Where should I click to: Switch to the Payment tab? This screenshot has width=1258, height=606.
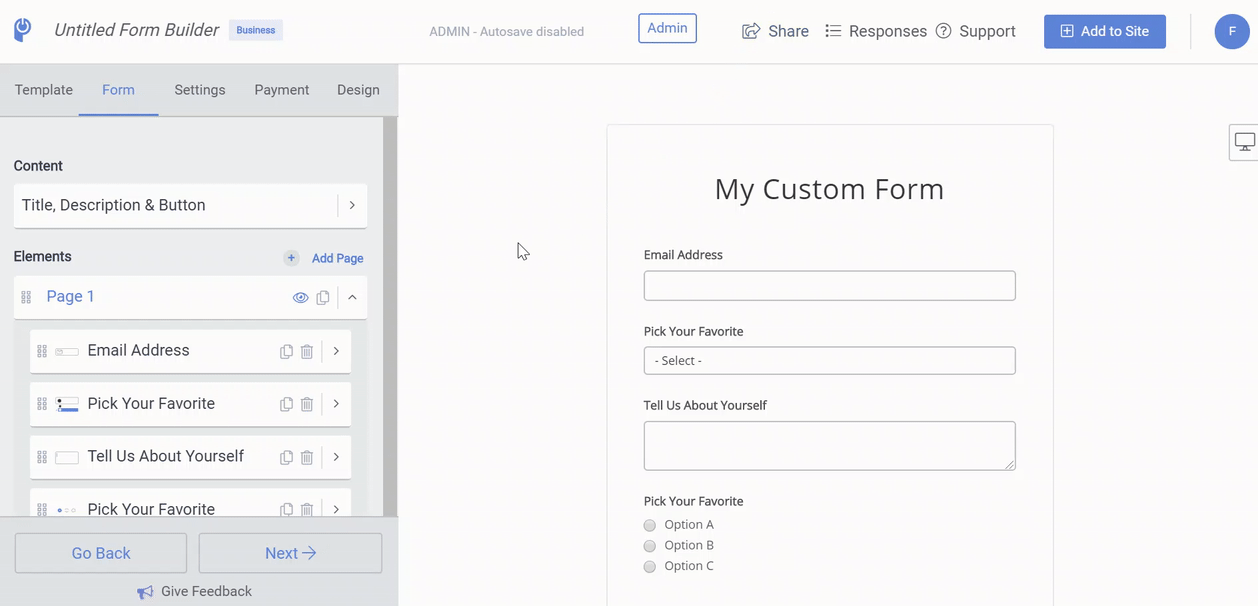(282, 90)
